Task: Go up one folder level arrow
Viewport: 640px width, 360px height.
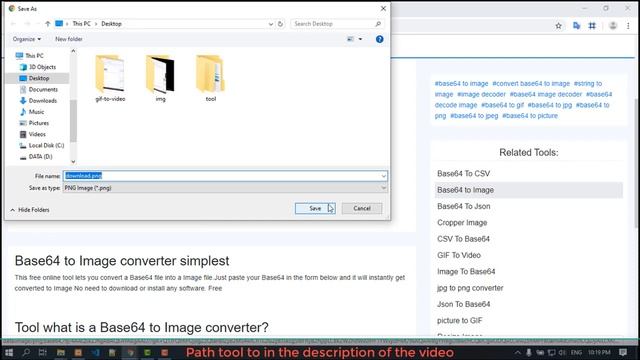Action: click(x=48, y=24)
